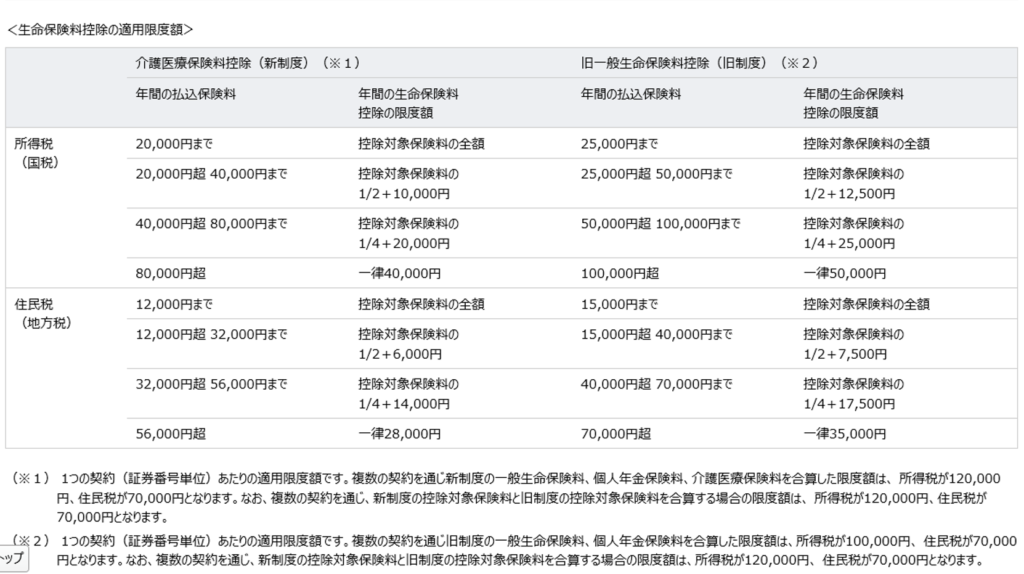Click the 一律35,000円 cell
The height and width of the screenshot is (574, 1024).
click(x=844, y=433)
